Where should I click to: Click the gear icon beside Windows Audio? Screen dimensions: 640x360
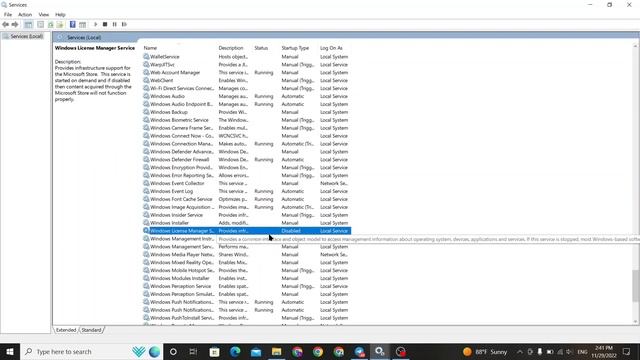click(146, 96)
